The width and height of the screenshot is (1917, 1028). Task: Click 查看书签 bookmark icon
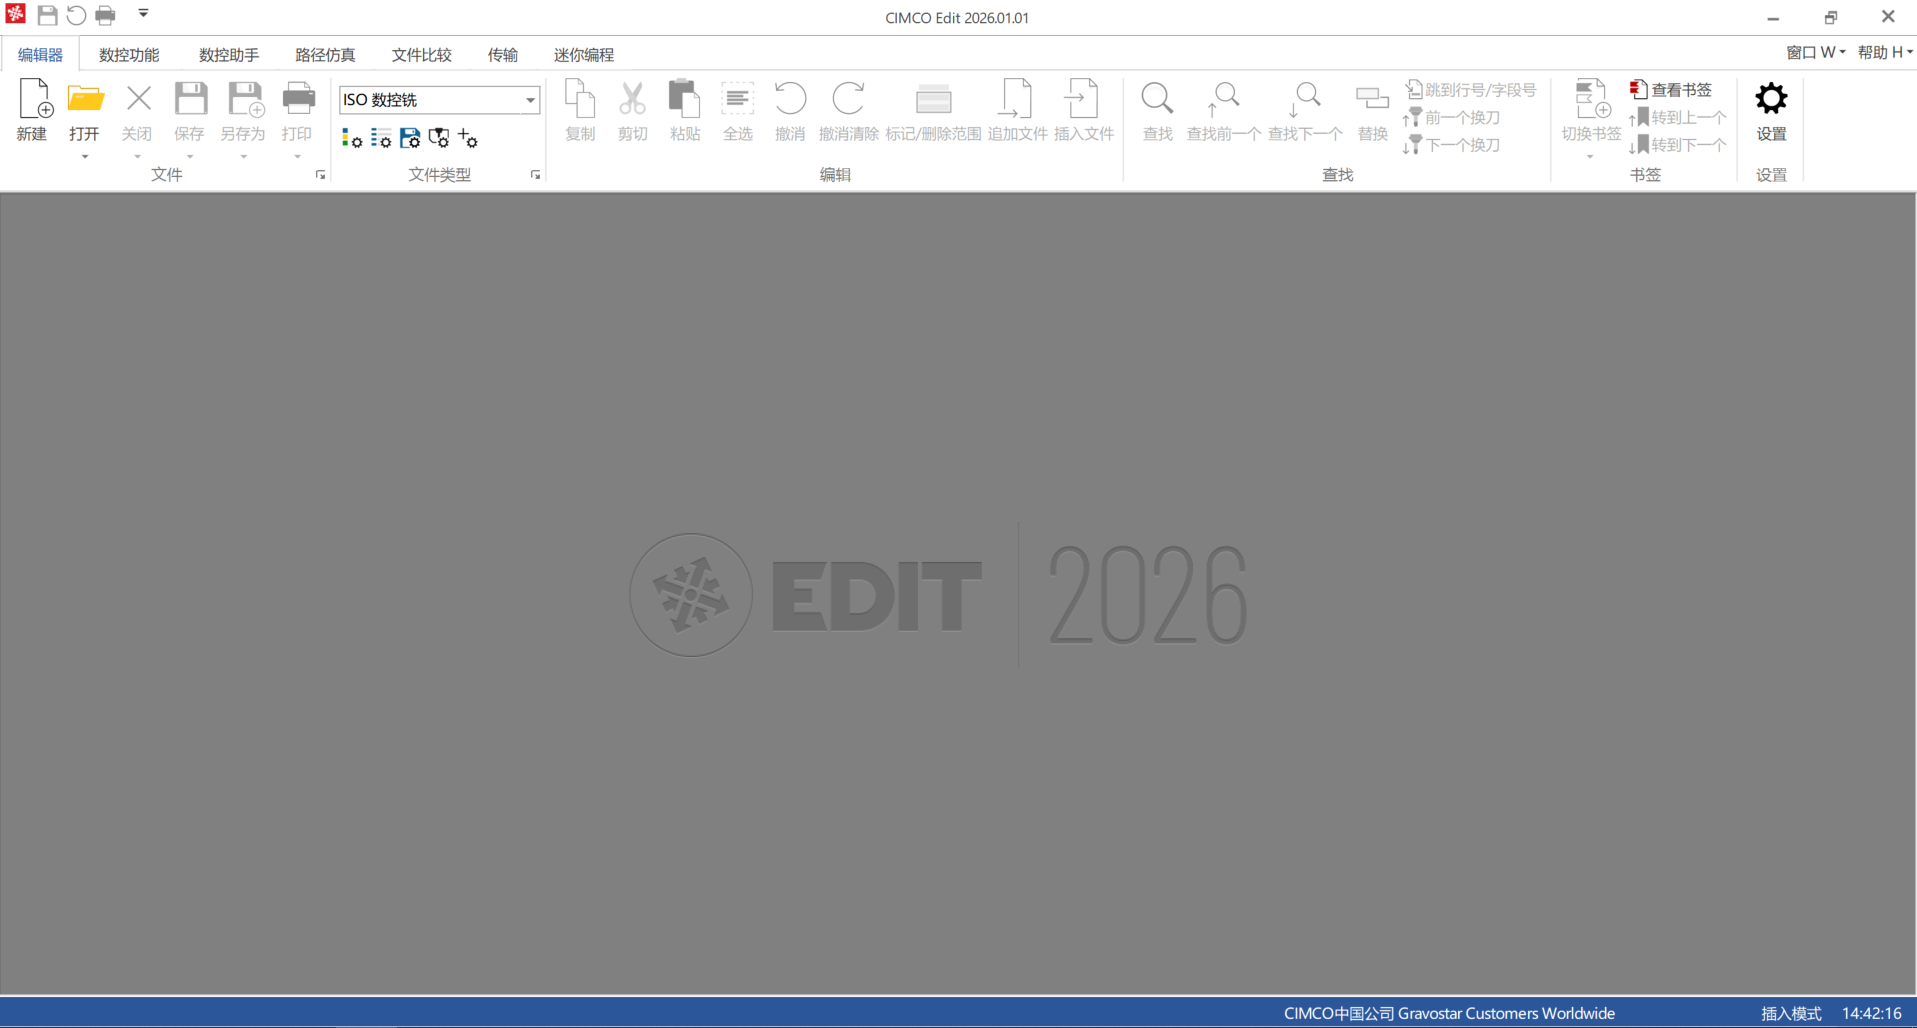(1638, 90)
